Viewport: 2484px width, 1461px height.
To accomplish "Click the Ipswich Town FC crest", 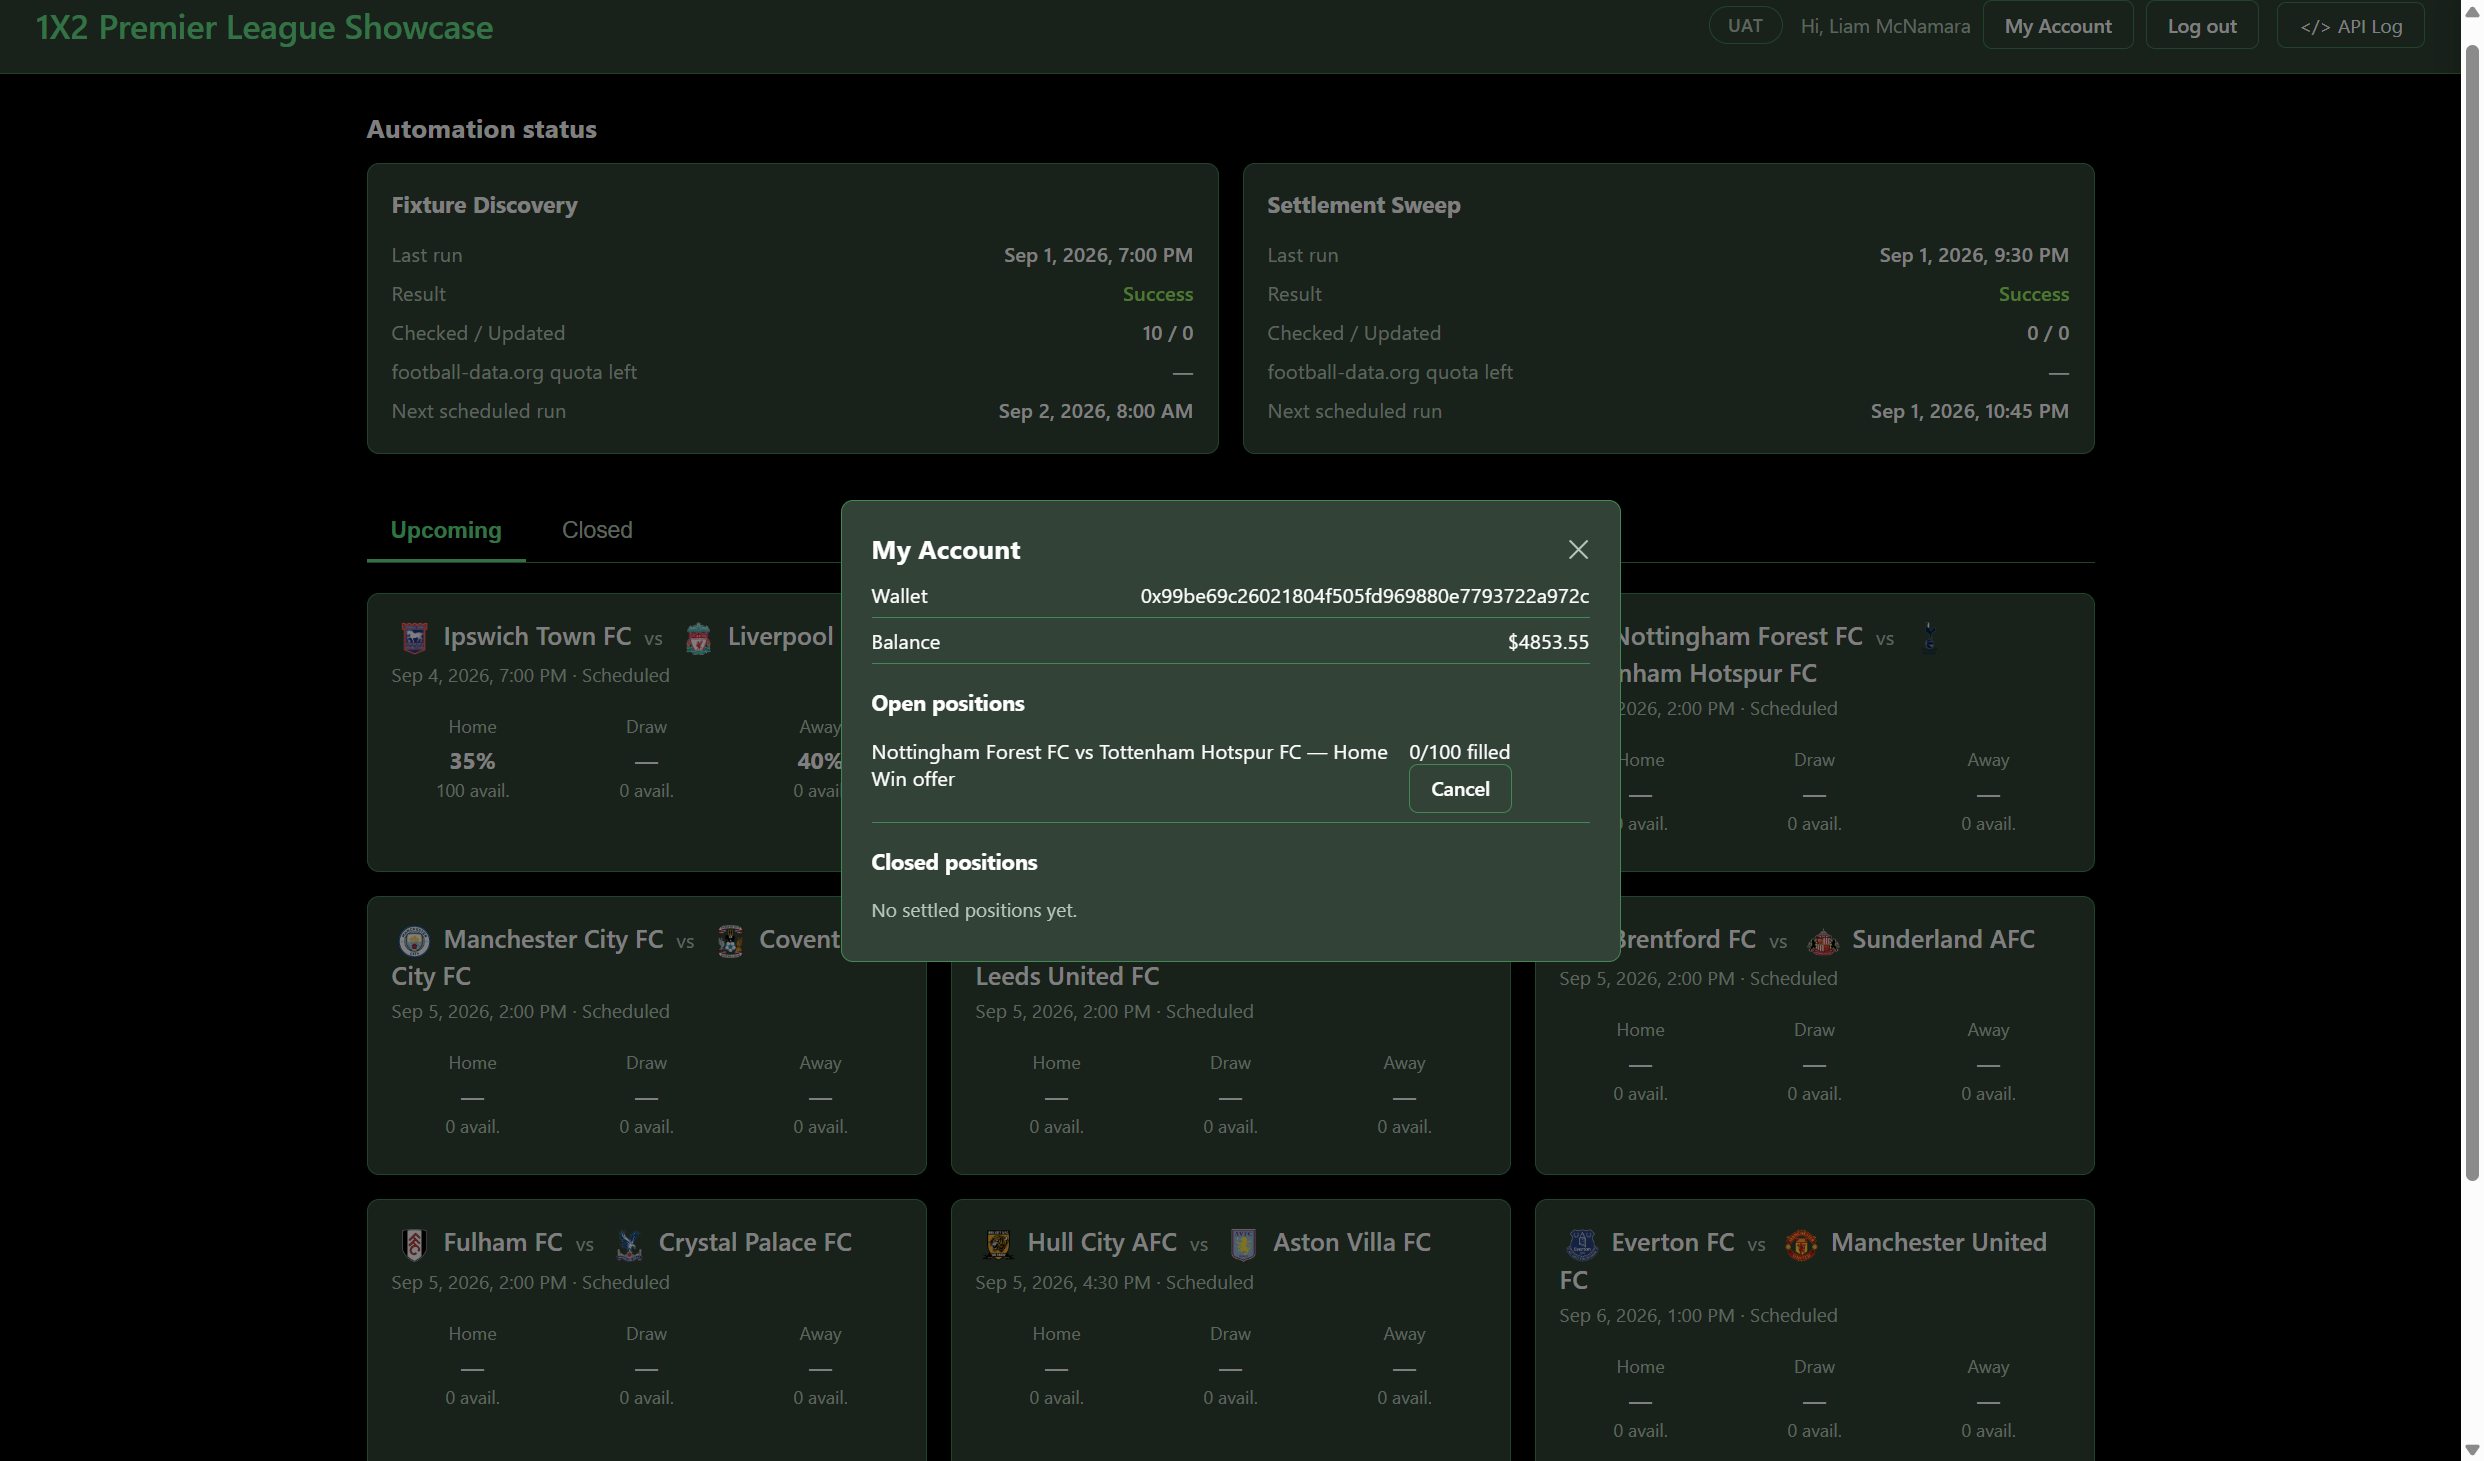I will coord(414,638).
